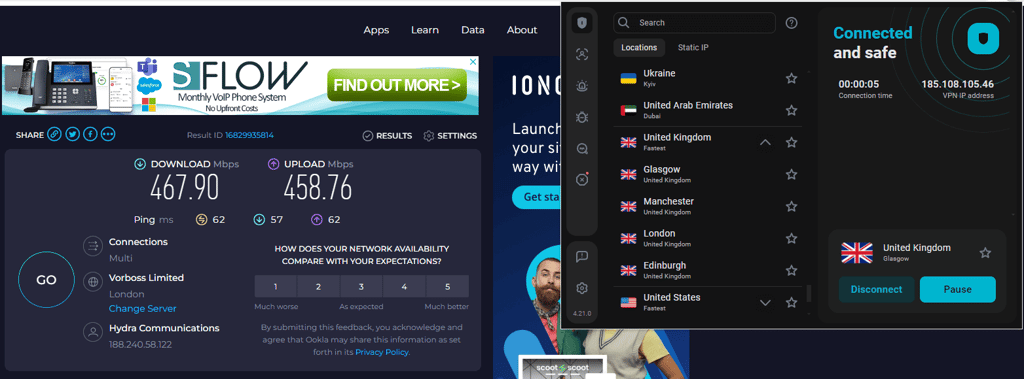
Task: Click the Search locations field
Action: [694, 23]
